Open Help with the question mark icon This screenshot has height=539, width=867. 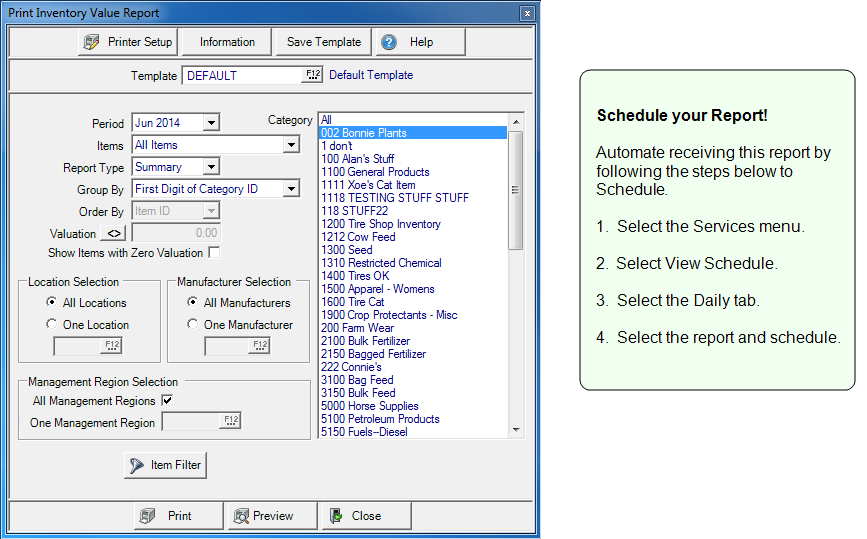coord(418,42)
